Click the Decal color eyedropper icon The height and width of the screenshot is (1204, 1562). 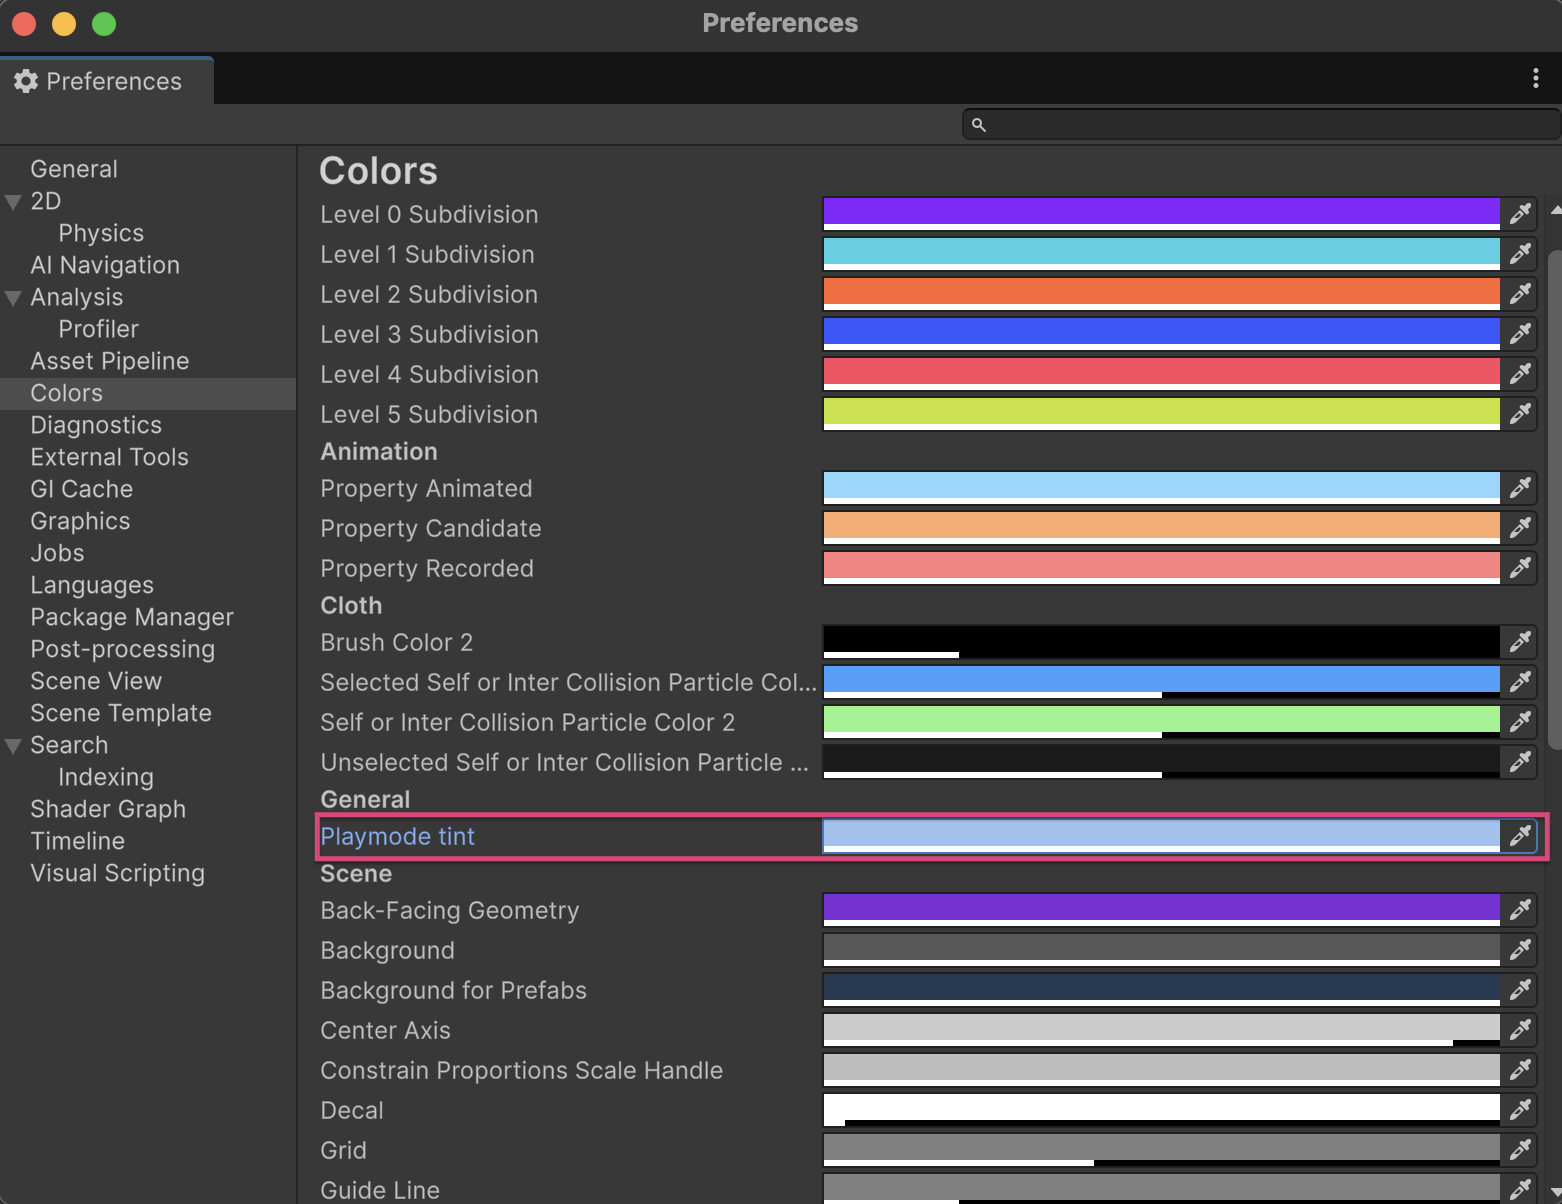pyautogui.click(x=1520, y=1110)
